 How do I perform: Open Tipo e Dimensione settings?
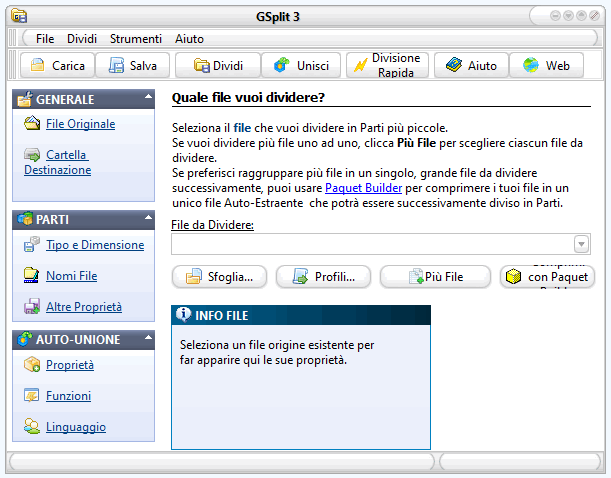(95, 245)
